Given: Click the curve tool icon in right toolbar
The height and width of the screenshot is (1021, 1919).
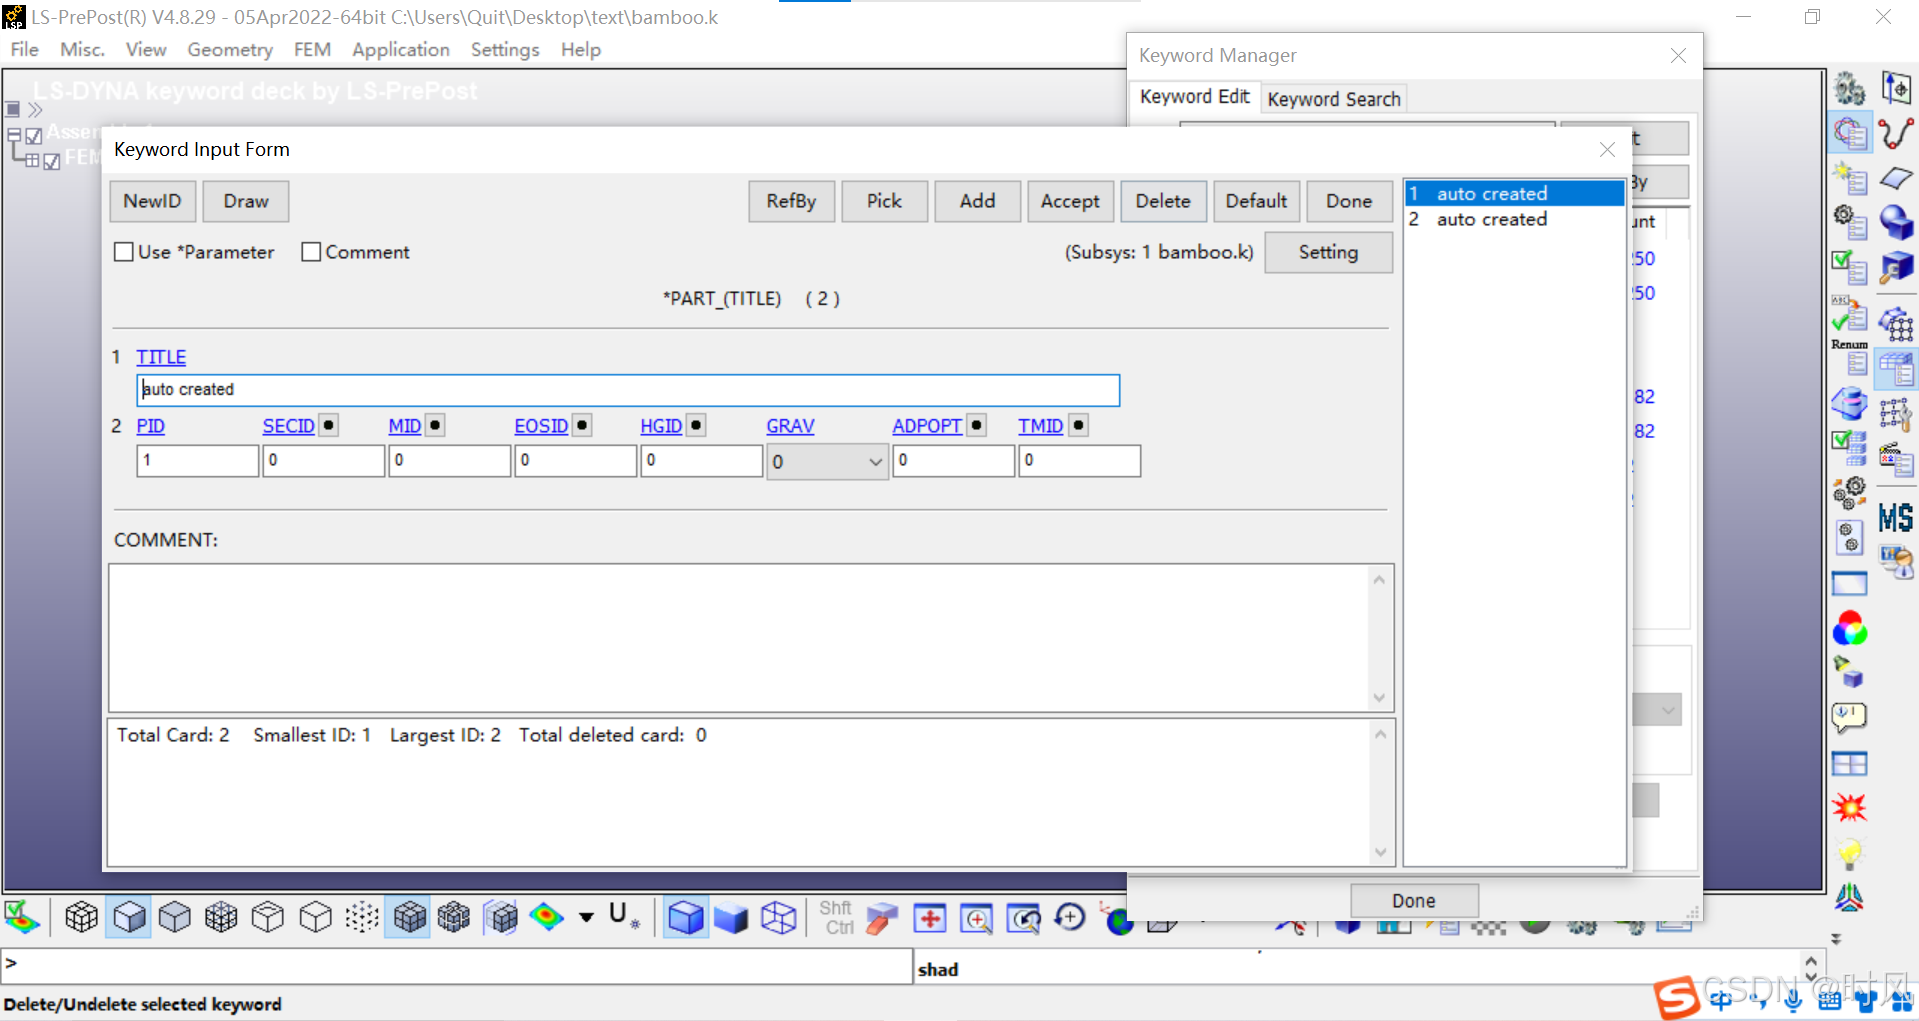Looking at the screenshot, I should coord(1896,132).
